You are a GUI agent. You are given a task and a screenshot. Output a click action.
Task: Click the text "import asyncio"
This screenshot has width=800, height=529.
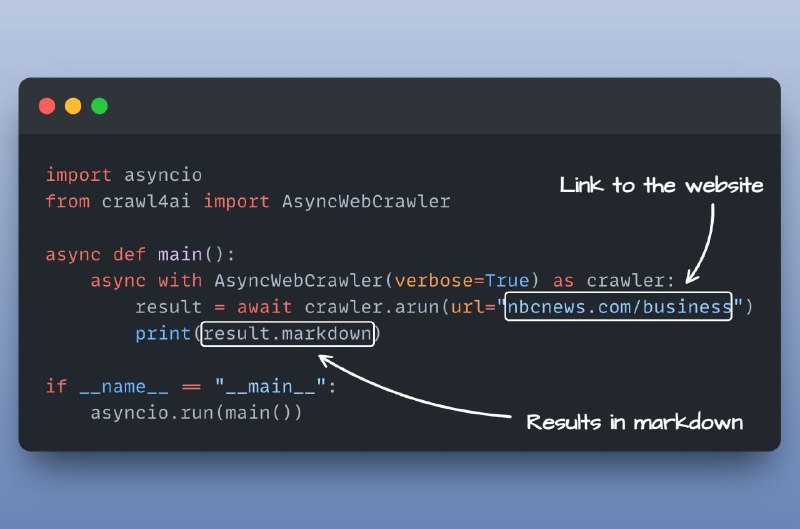pos(124,175)
